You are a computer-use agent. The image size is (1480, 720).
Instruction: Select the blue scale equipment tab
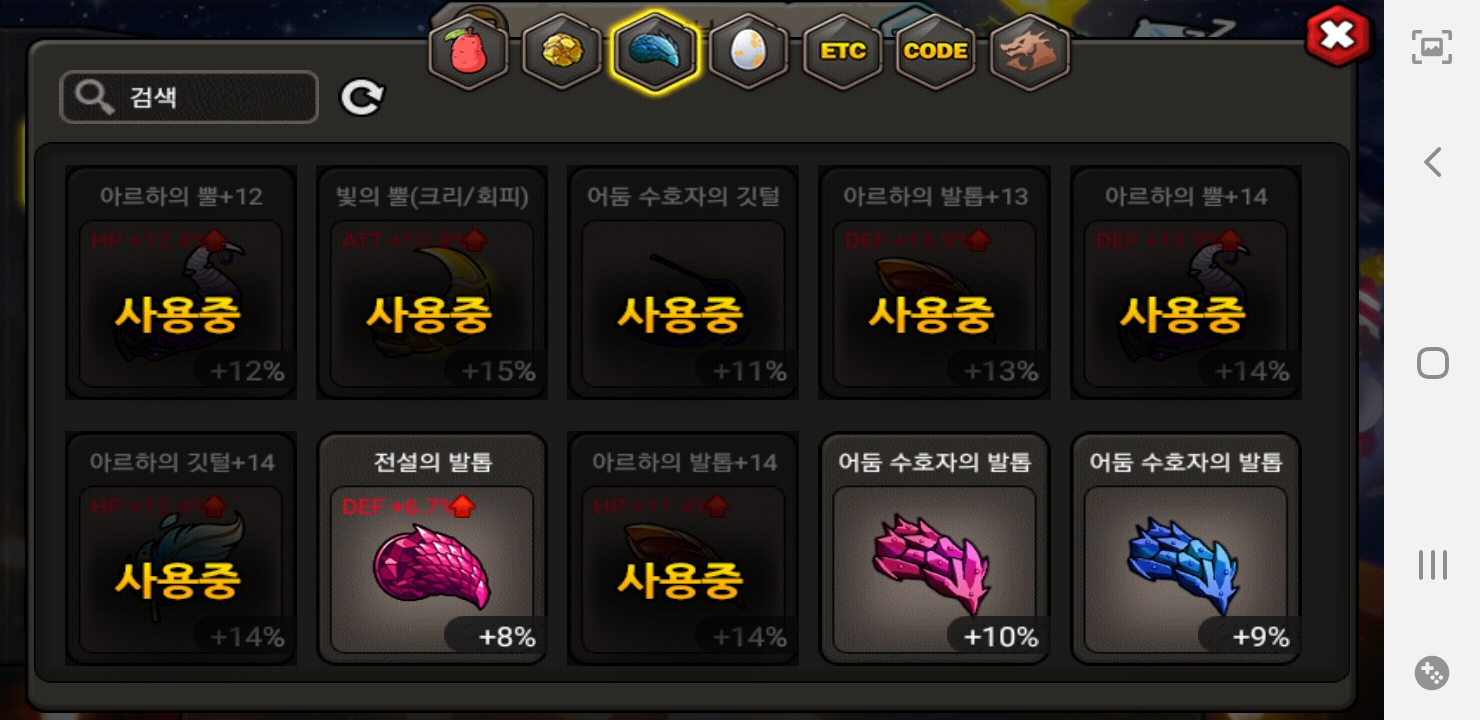point(655,52)
